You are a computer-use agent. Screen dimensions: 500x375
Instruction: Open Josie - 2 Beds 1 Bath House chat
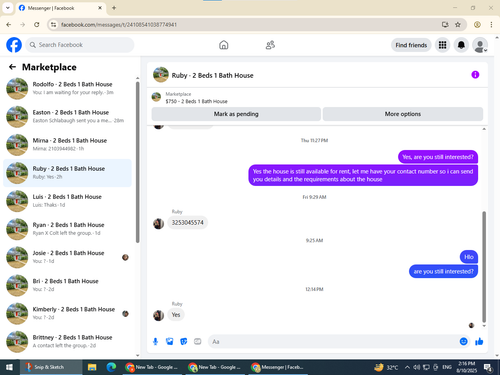coord(68,257)
